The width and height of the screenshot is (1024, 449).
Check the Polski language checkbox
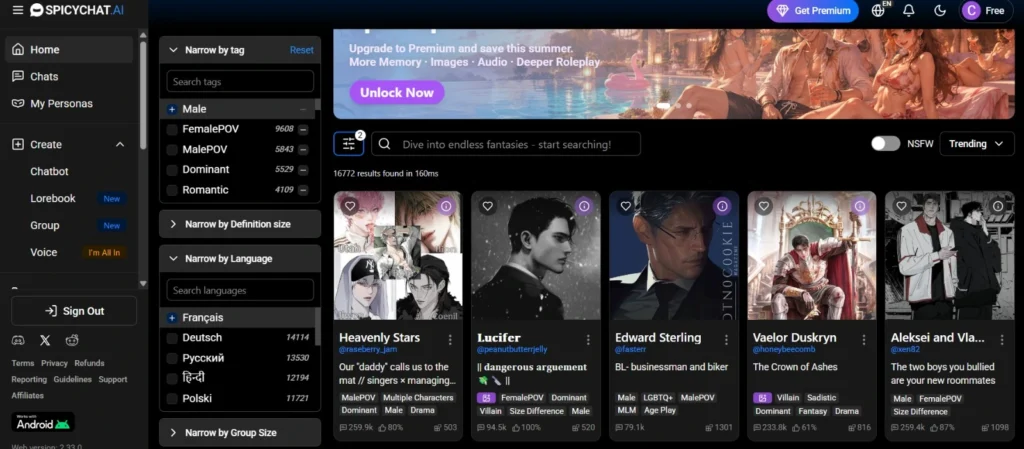(x=172, y=399)
